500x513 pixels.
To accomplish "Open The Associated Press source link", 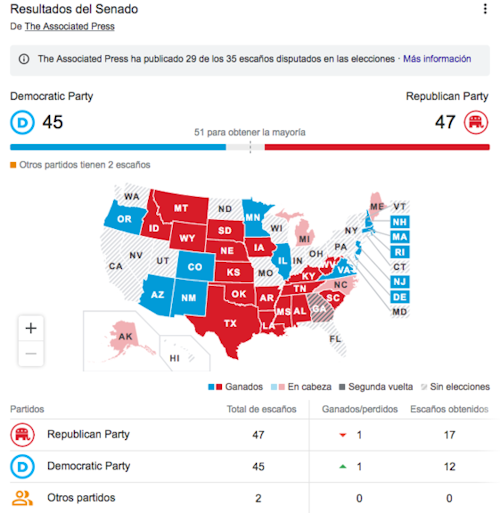I will point(70,26).
